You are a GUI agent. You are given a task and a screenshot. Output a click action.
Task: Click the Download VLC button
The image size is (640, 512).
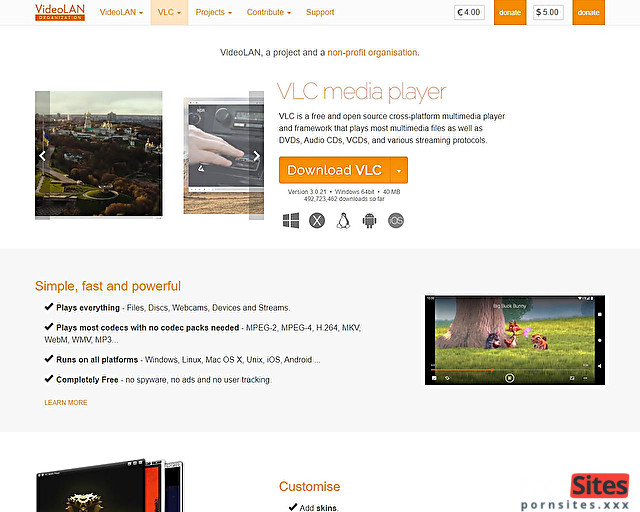coord(335,170)
